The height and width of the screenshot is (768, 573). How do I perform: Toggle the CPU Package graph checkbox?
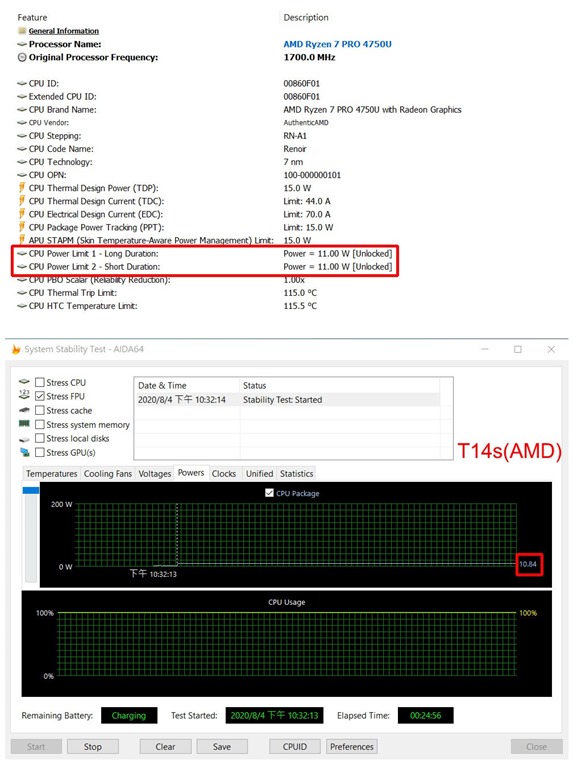point(269,493)
